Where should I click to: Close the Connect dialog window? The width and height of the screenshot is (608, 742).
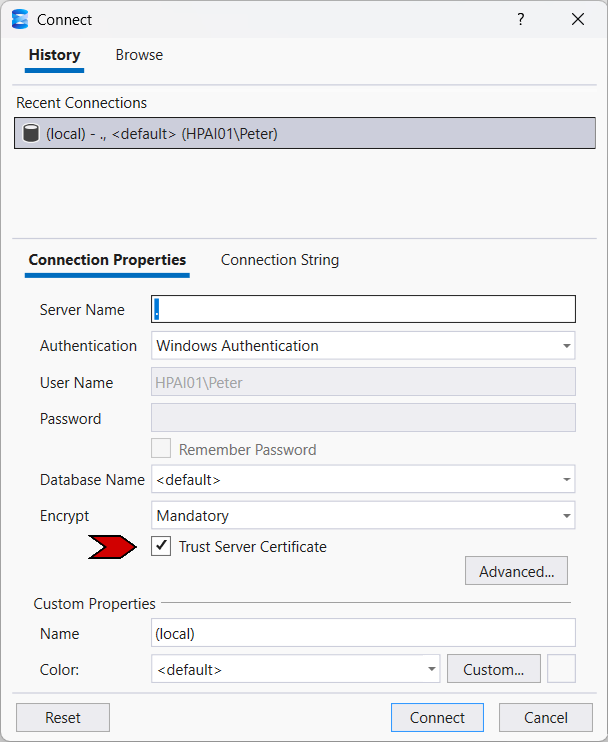click(x=577, y=19)
